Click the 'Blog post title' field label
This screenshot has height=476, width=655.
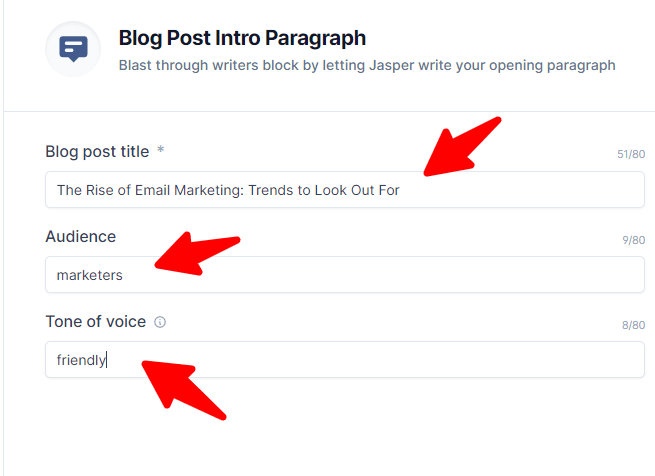click(x=97, y=152)
